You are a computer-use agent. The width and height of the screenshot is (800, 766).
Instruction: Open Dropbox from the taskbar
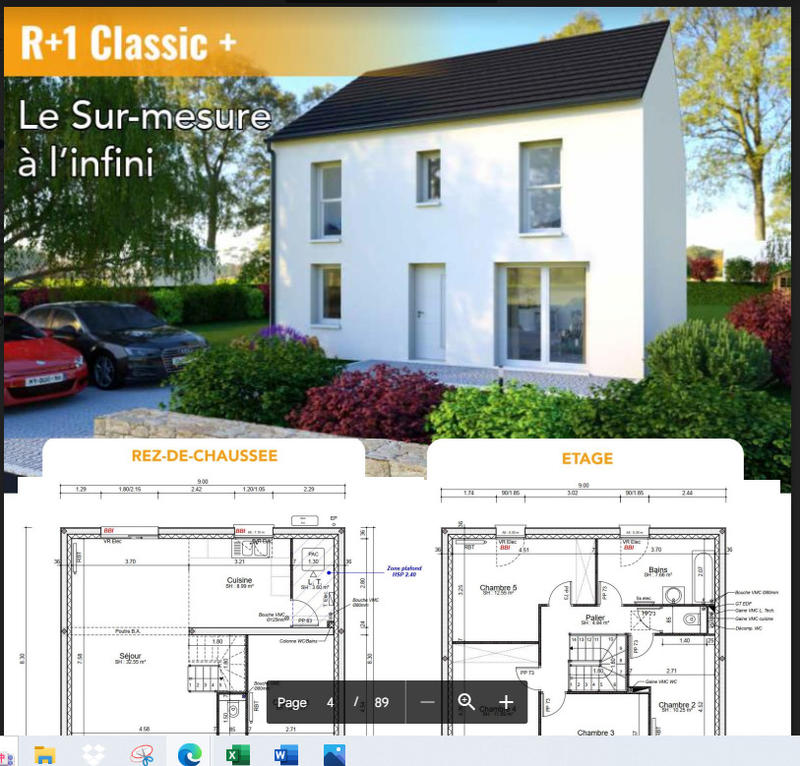tap(93, 754)
